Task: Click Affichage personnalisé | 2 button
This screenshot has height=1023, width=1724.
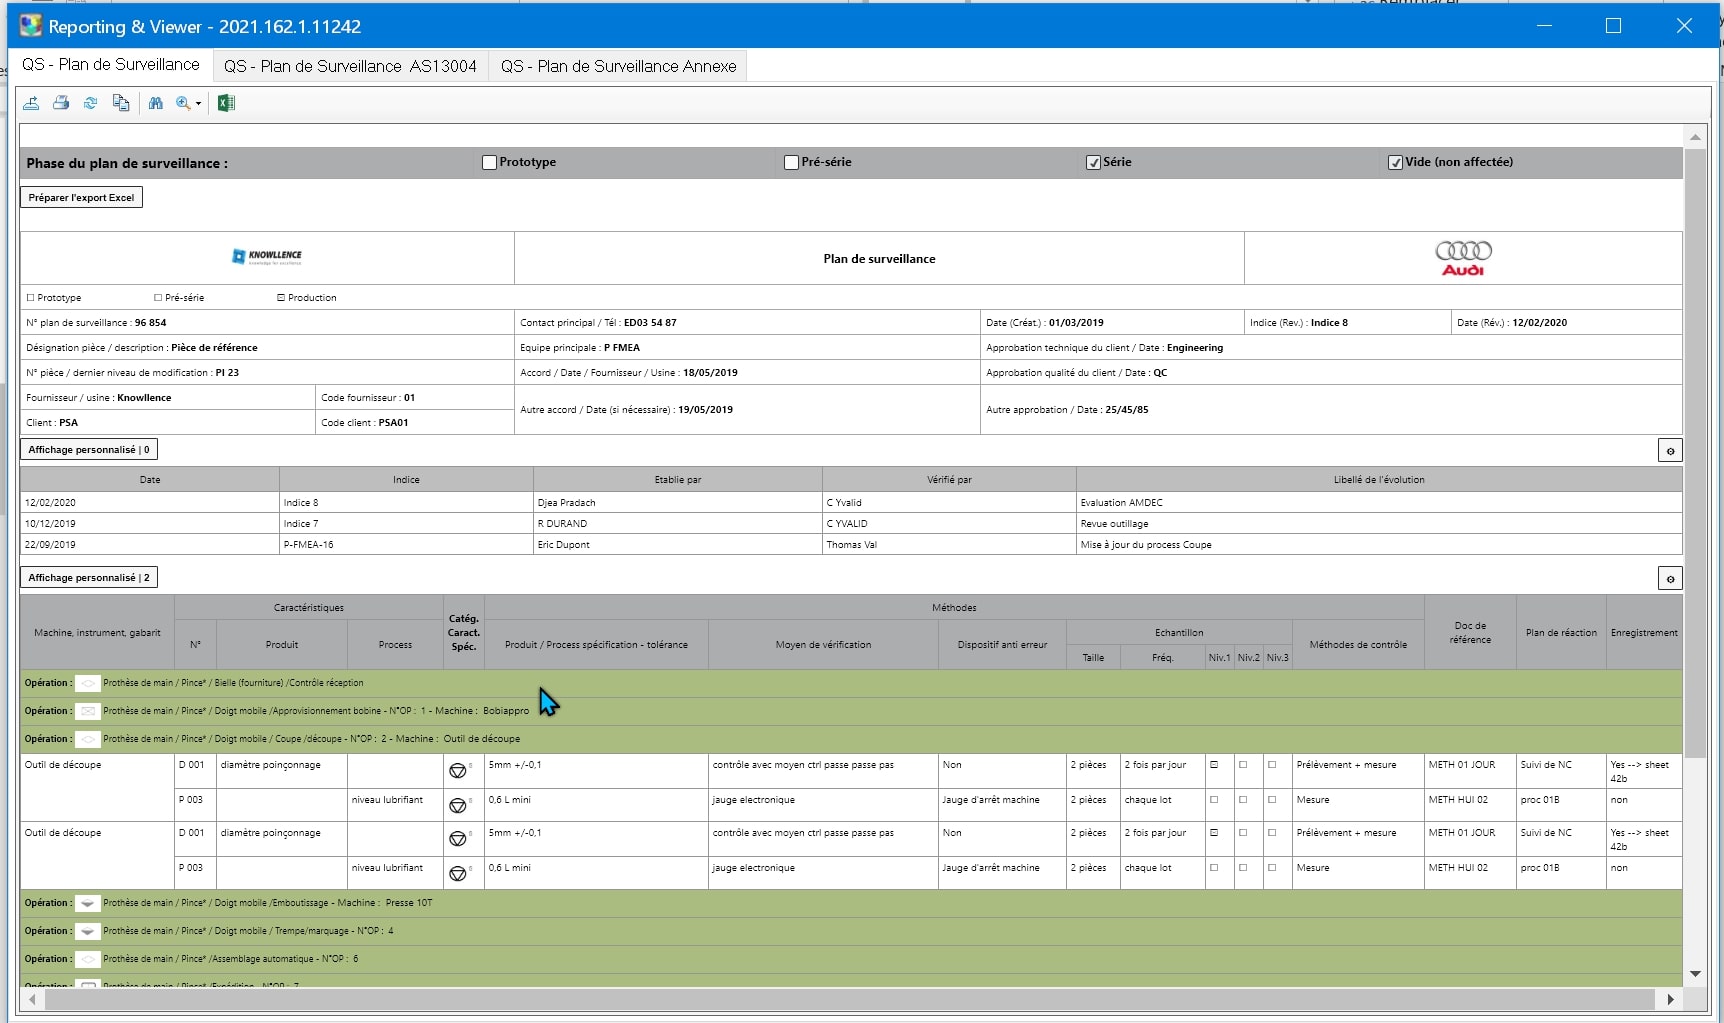Action: click(x=89, y=578)
